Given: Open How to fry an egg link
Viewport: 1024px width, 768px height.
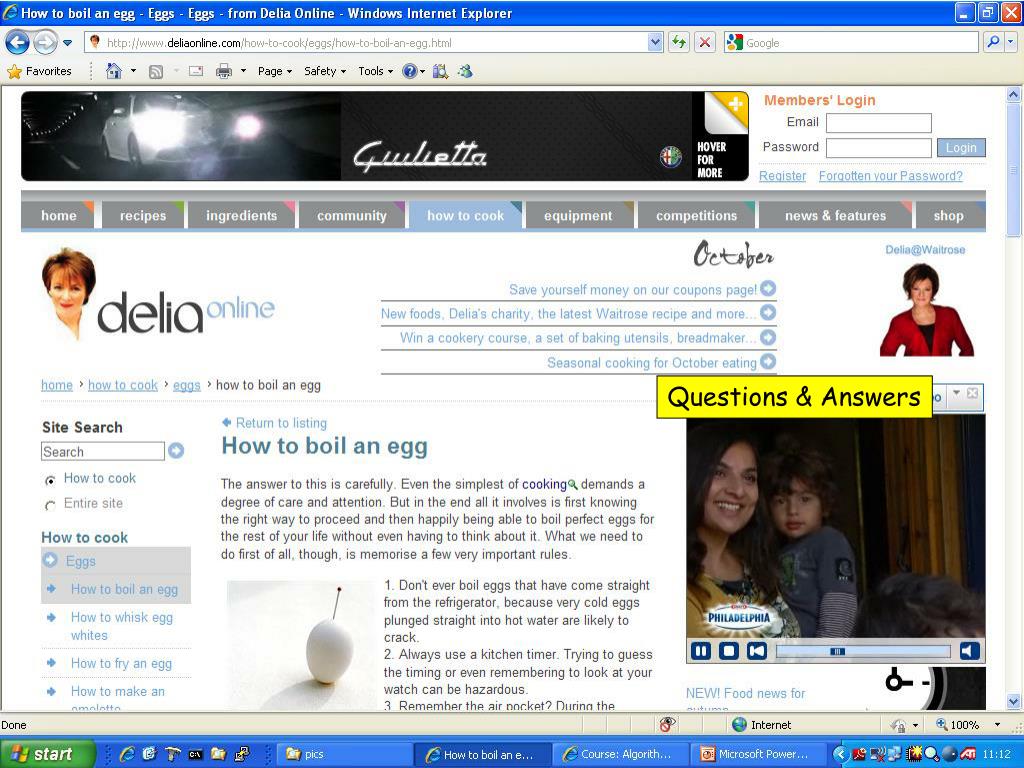Looking at the screenshot, I should pos(121,664).
